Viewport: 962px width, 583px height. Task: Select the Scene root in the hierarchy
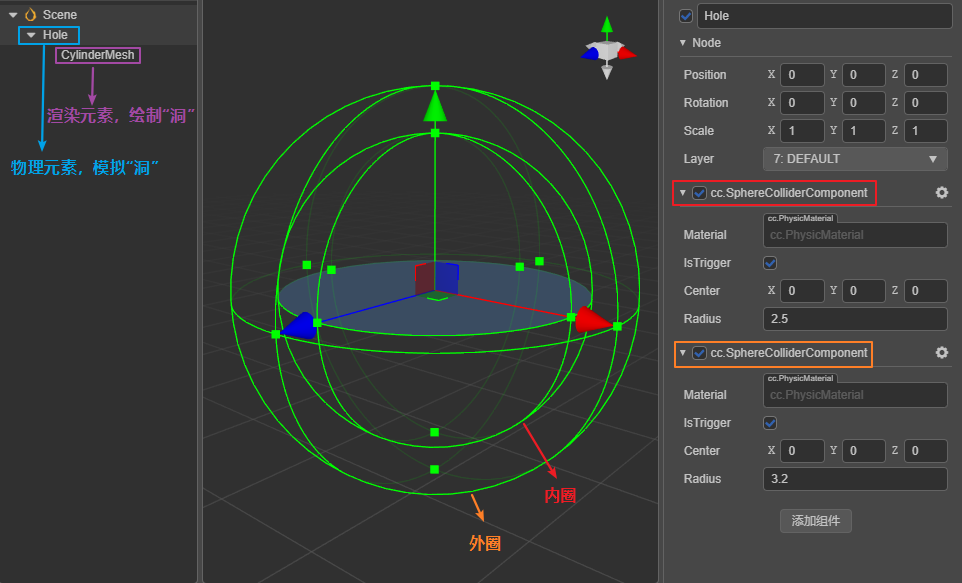(60, 14)
